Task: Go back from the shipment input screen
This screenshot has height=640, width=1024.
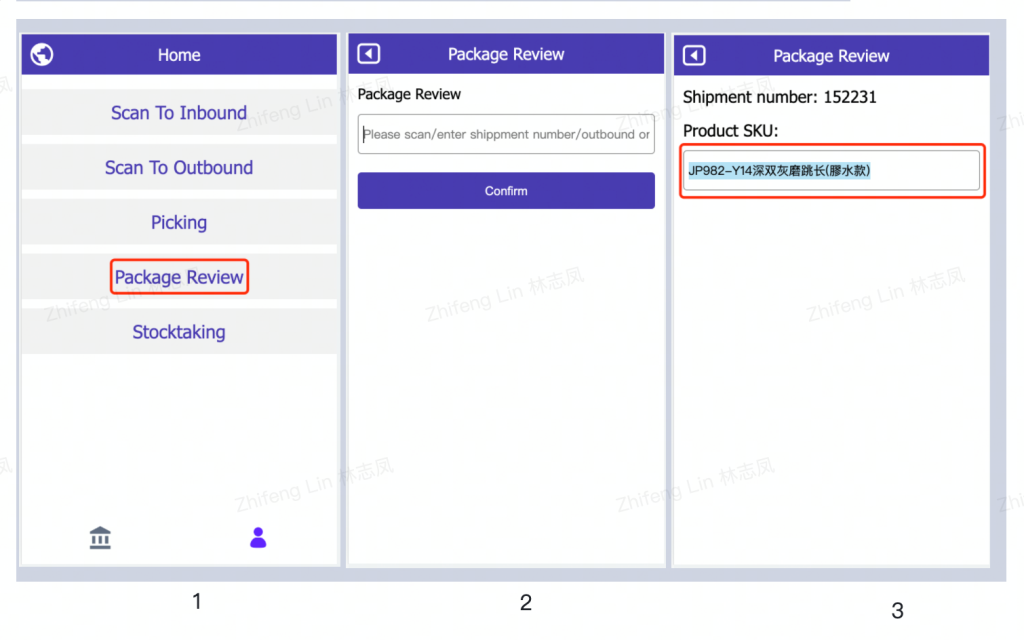Action: [369, 54]
